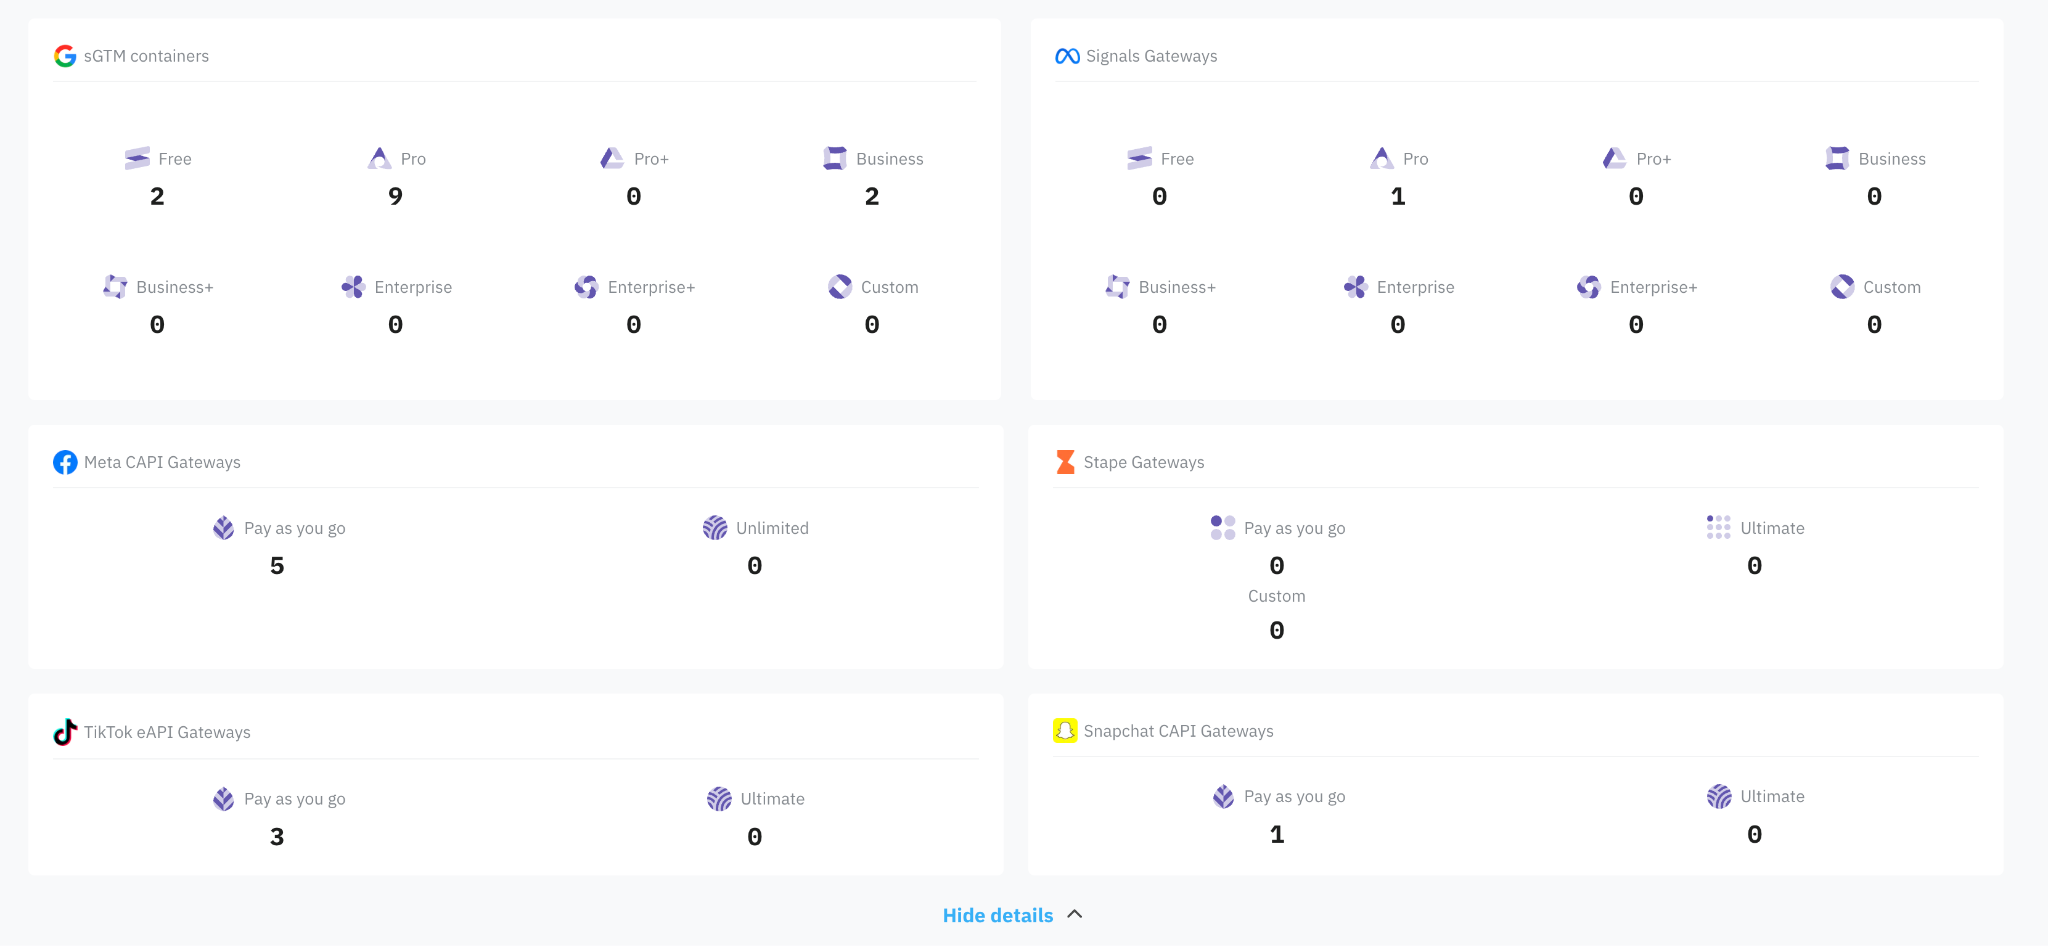Screen dimensions: 2048x946
Task: Click the Enterprise plan icon under Signals Gateways
Action: [1356, 287]
